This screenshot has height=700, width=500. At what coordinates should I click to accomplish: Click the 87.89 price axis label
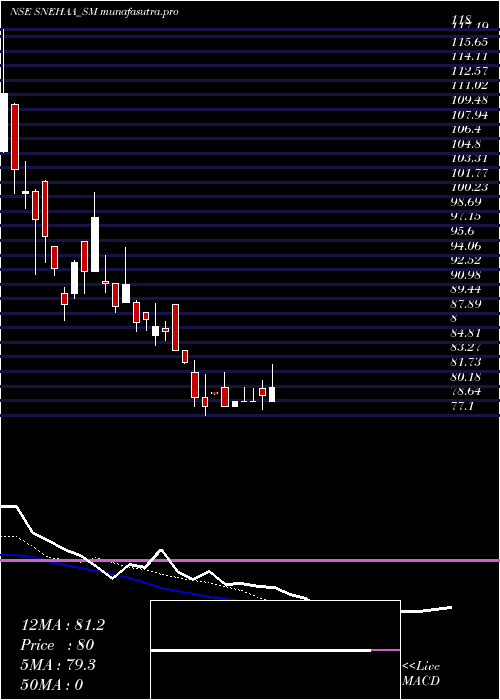pos(466,304)
